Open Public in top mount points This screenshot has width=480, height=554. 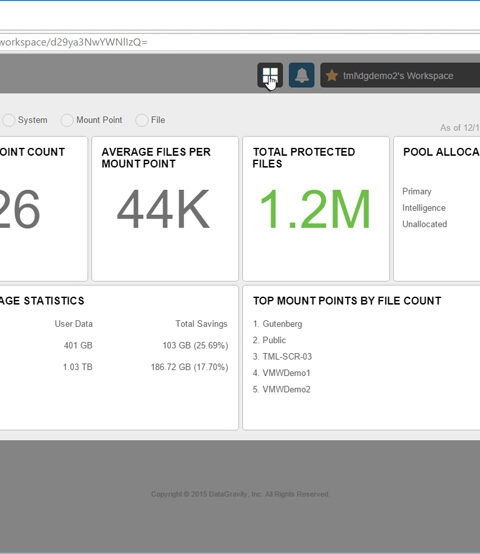tap(274, 340)
